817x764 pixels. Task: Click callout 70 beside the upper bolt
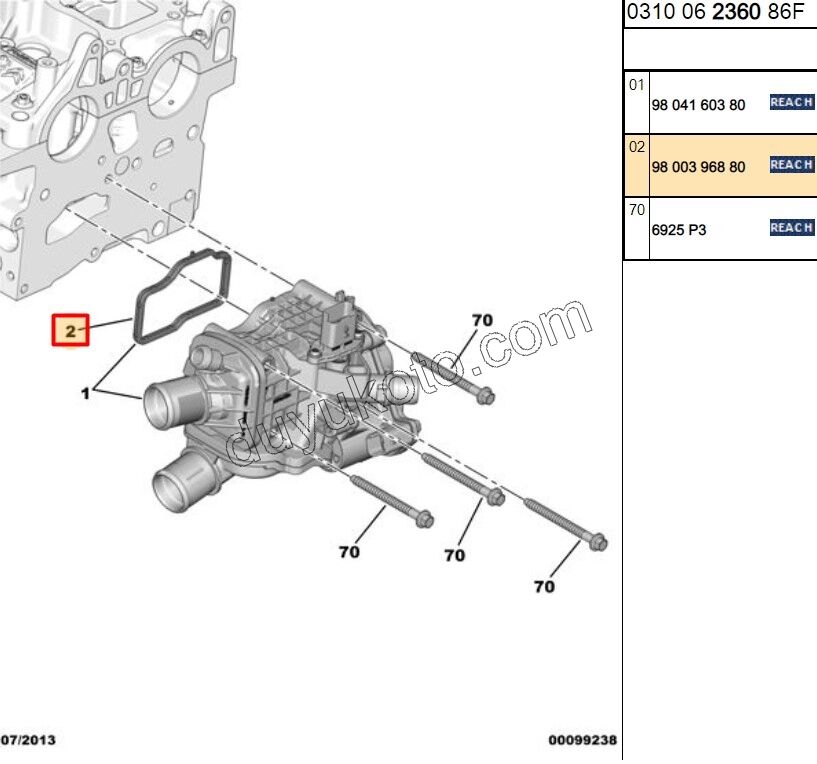[482, 321]
